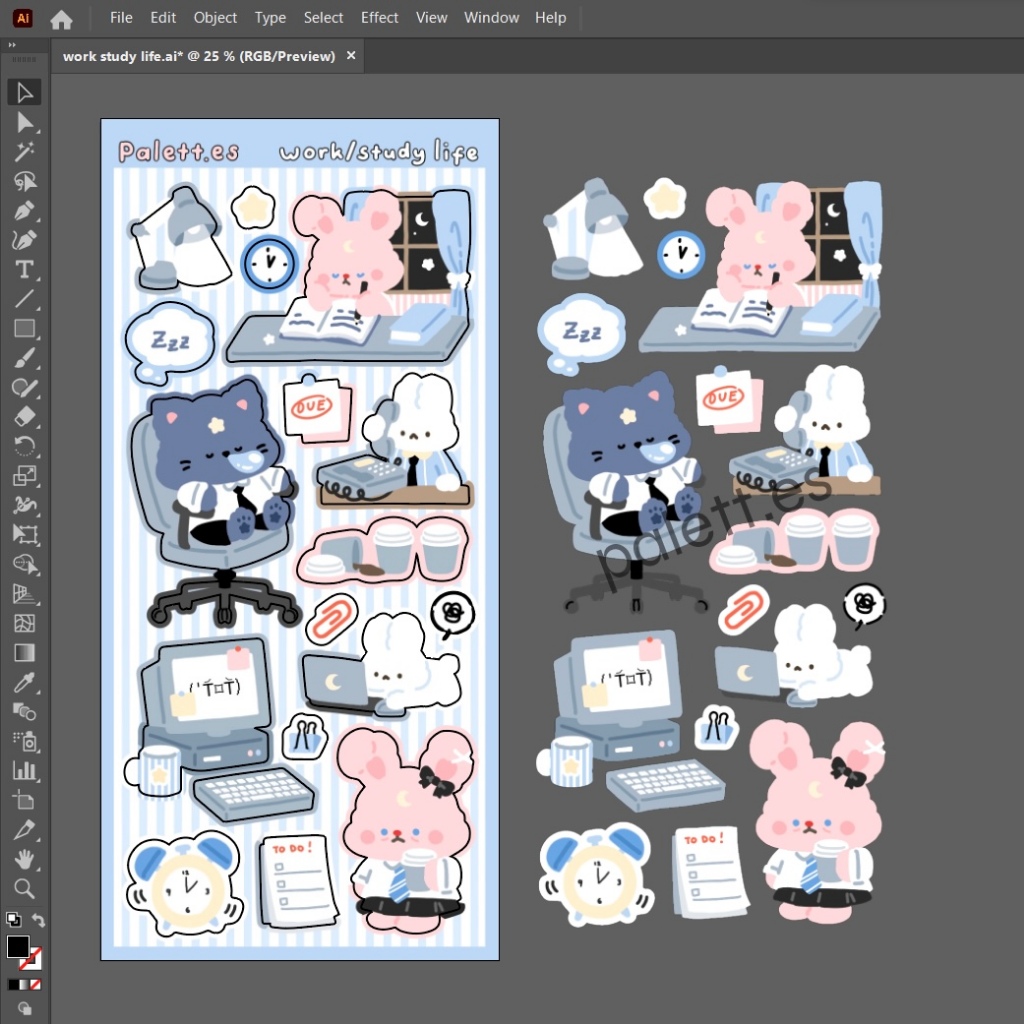
Task: Open the File menu
Action: (x=120, y=17)
